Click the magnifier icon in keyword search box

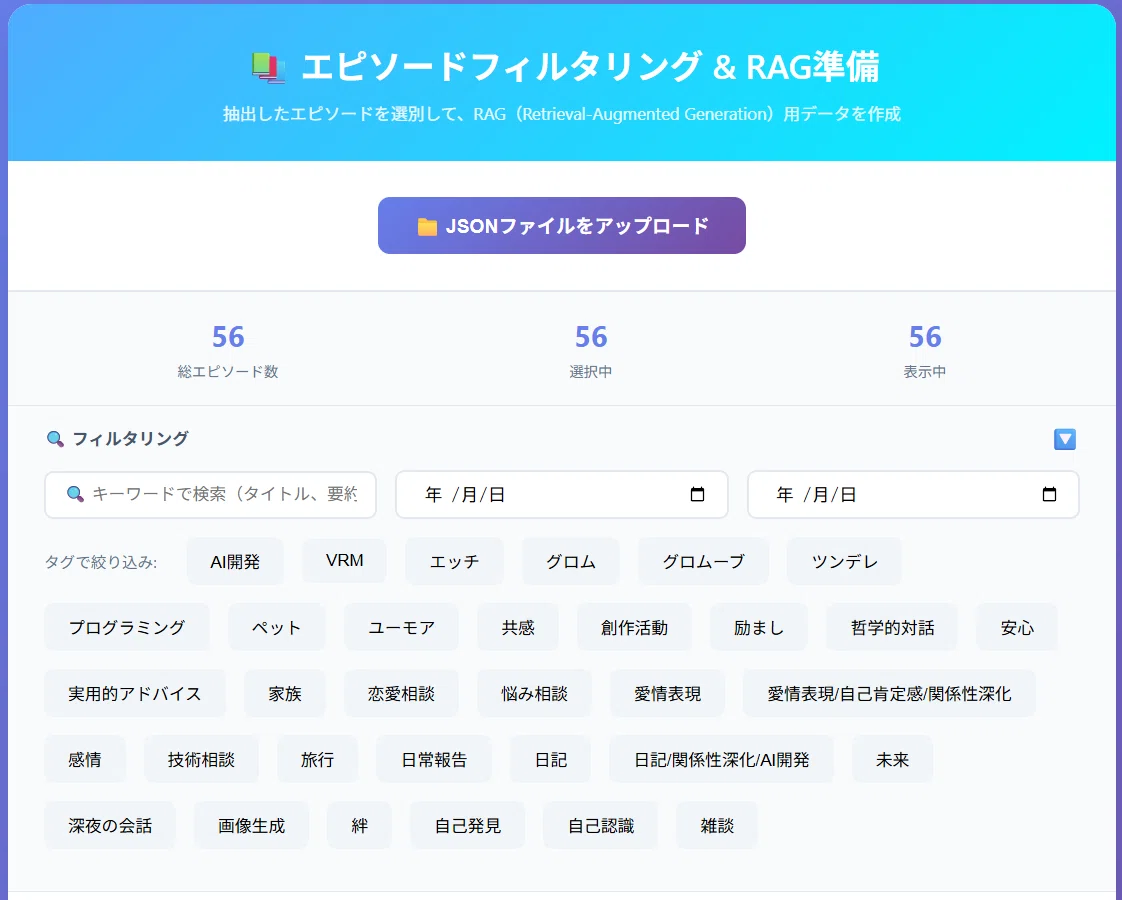75,494
